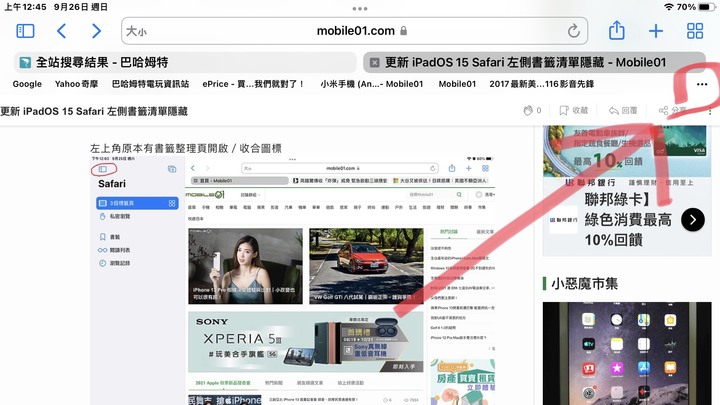Open a new tab
The height and width of the screenshot is (405, 720).
[656, 31]
